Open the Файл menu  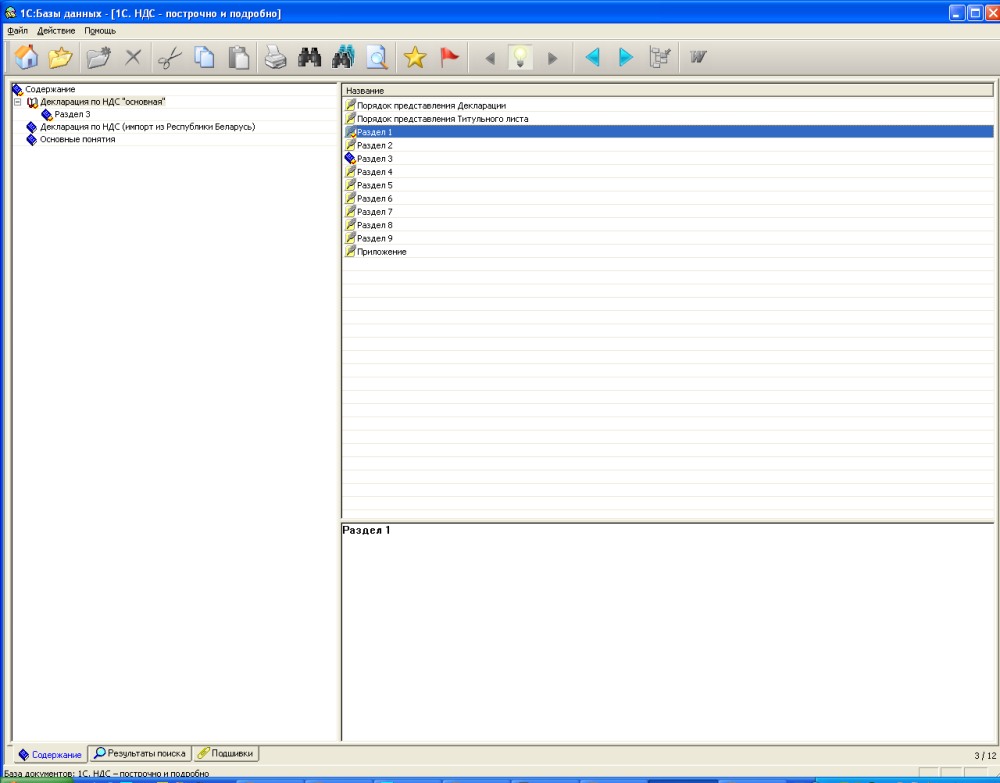pos(17,31)
